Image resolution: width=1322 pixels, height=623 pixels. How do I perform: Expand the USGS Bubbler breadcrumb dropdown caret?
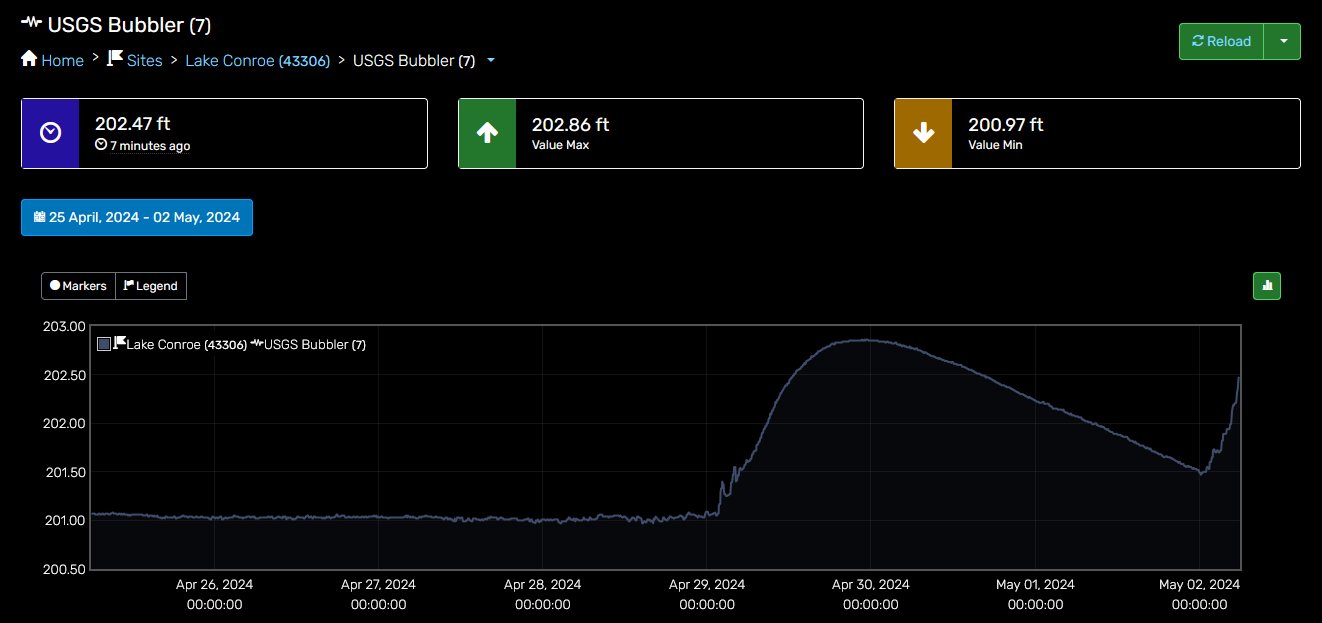click(490, 60)
